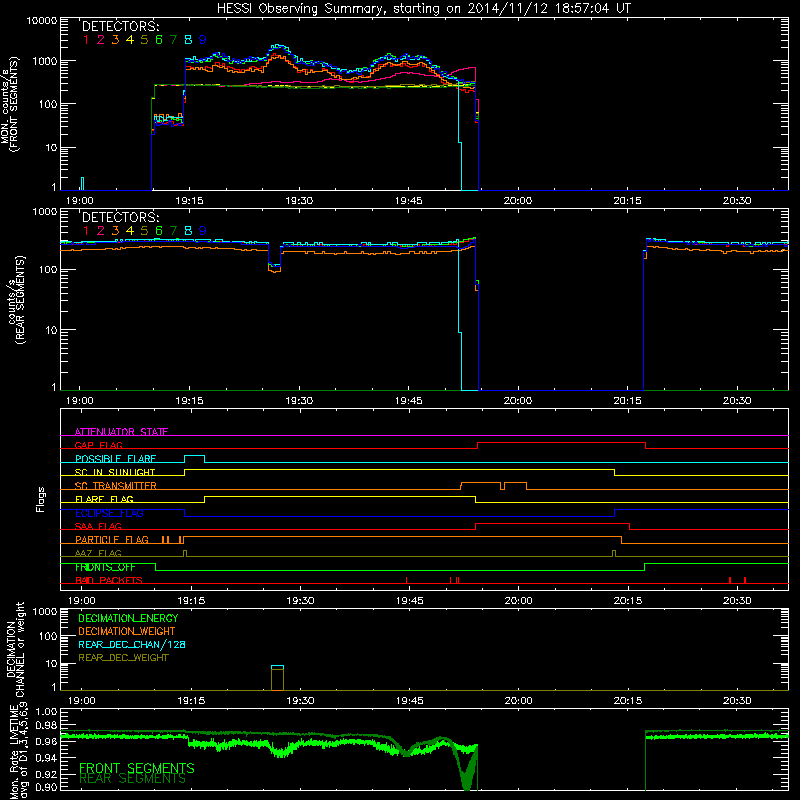
Task: Select detector 6 in front segments legend
Action: (159, 40)
